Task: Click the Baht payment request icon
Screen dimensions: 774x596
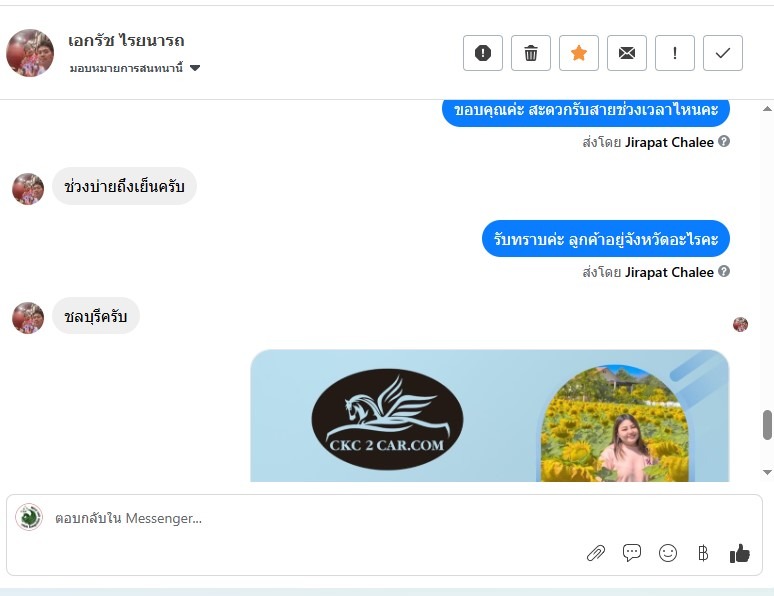Action: 703,553
